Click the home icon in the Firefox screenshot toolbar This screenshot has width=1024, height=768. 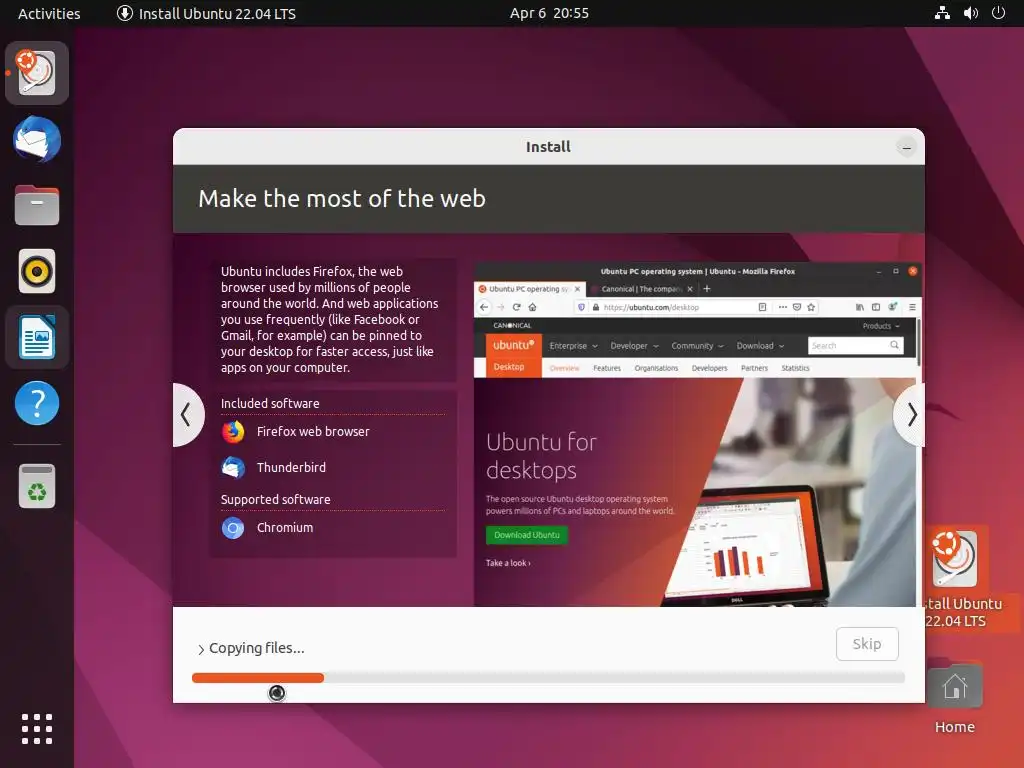click(533, 307)
